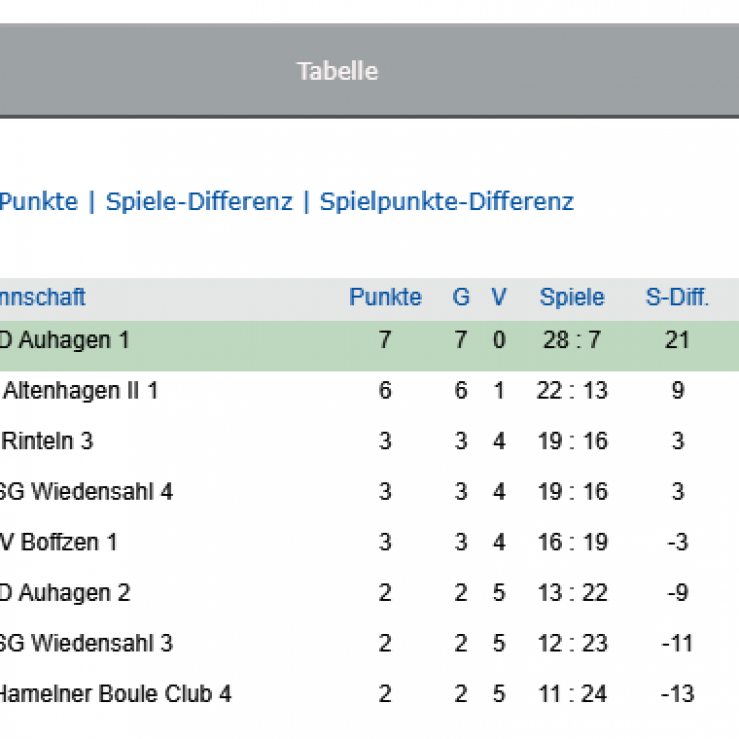This screenshot has width=739, height=739.
Task: Sort by the S-Diff. column header
Action: [x=677, y=297]
